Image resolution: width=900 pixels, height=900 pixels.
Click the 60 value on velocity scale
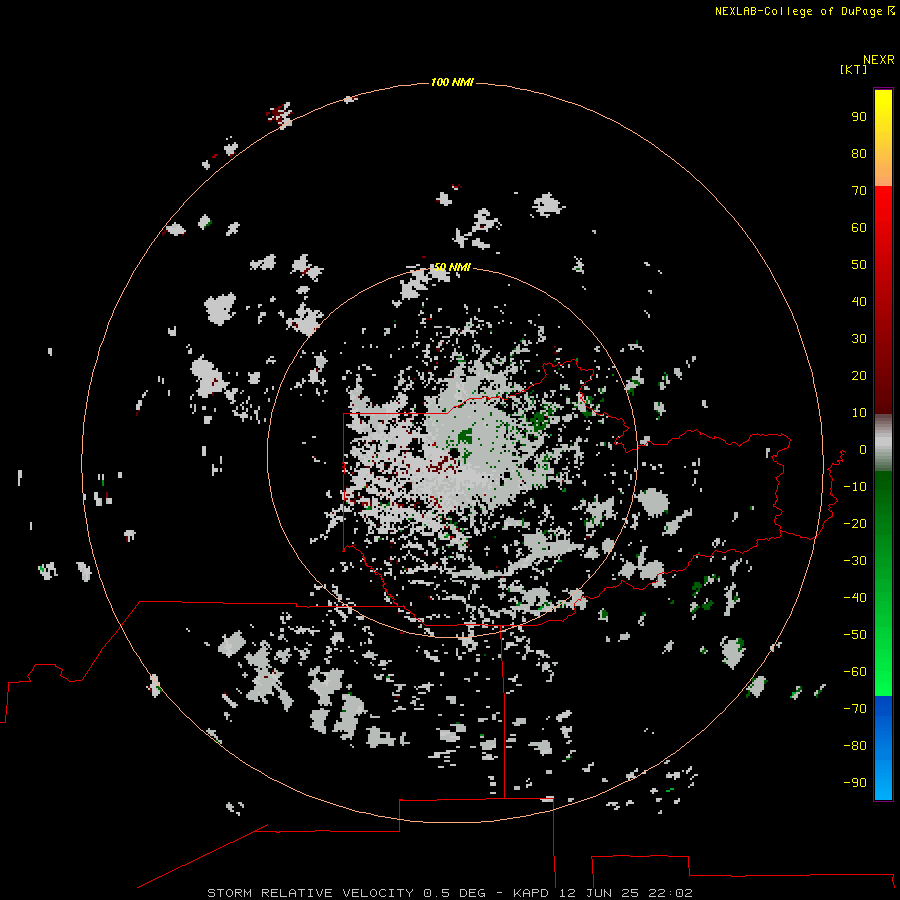pos(859,227)
